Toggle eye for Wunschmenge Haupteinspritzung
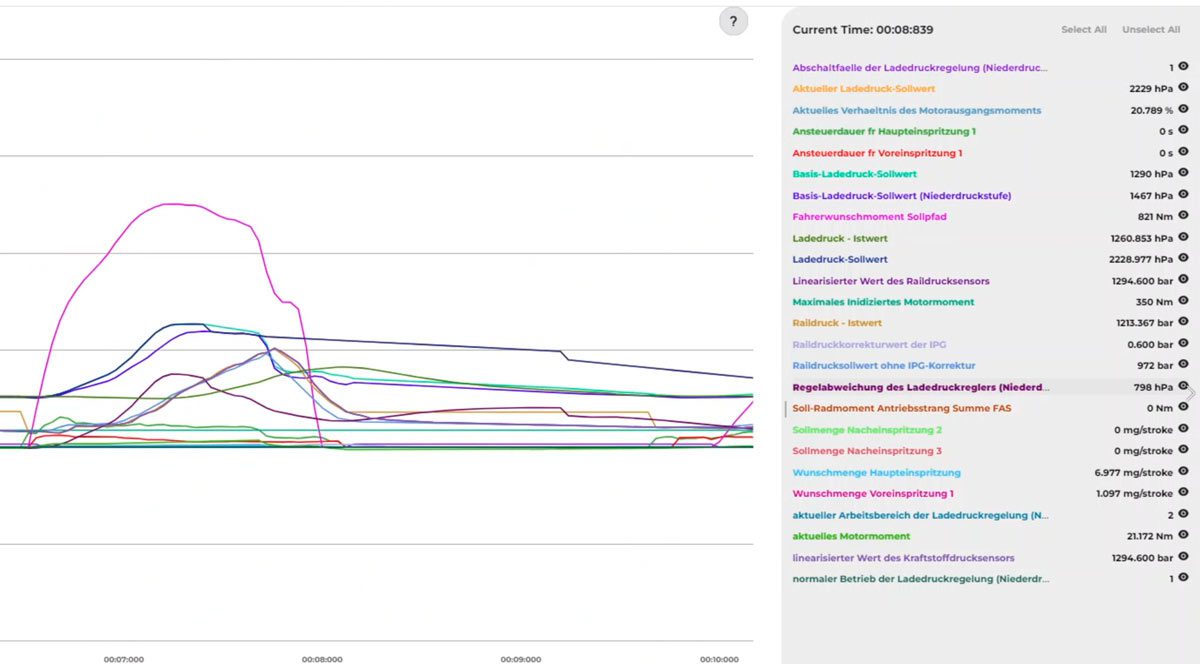Viewport: 1200px width, 664px height. (1183, 472)
